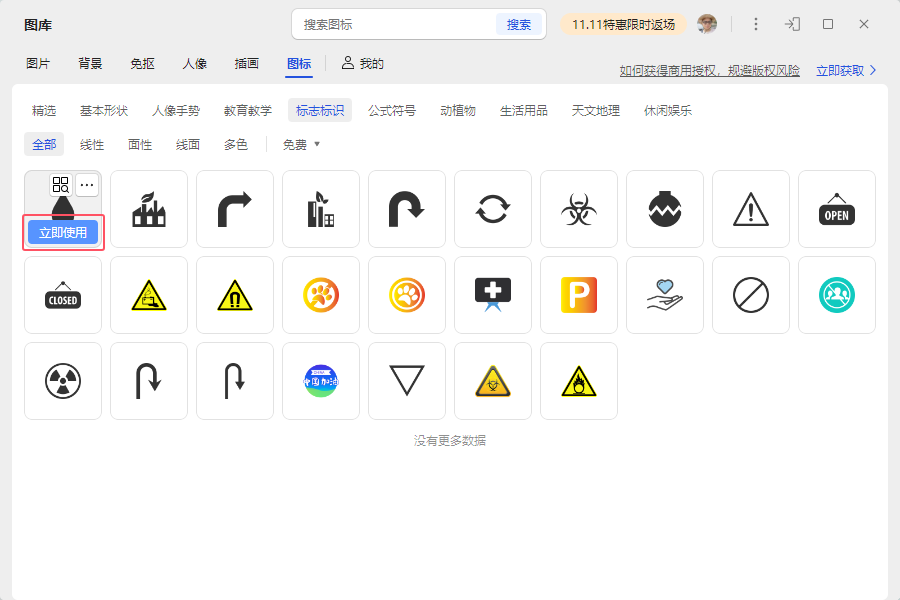The image size is (900, 600).
Task: Pick the yellow hot drink warning triangle
Action: click(x=149, y=295)
